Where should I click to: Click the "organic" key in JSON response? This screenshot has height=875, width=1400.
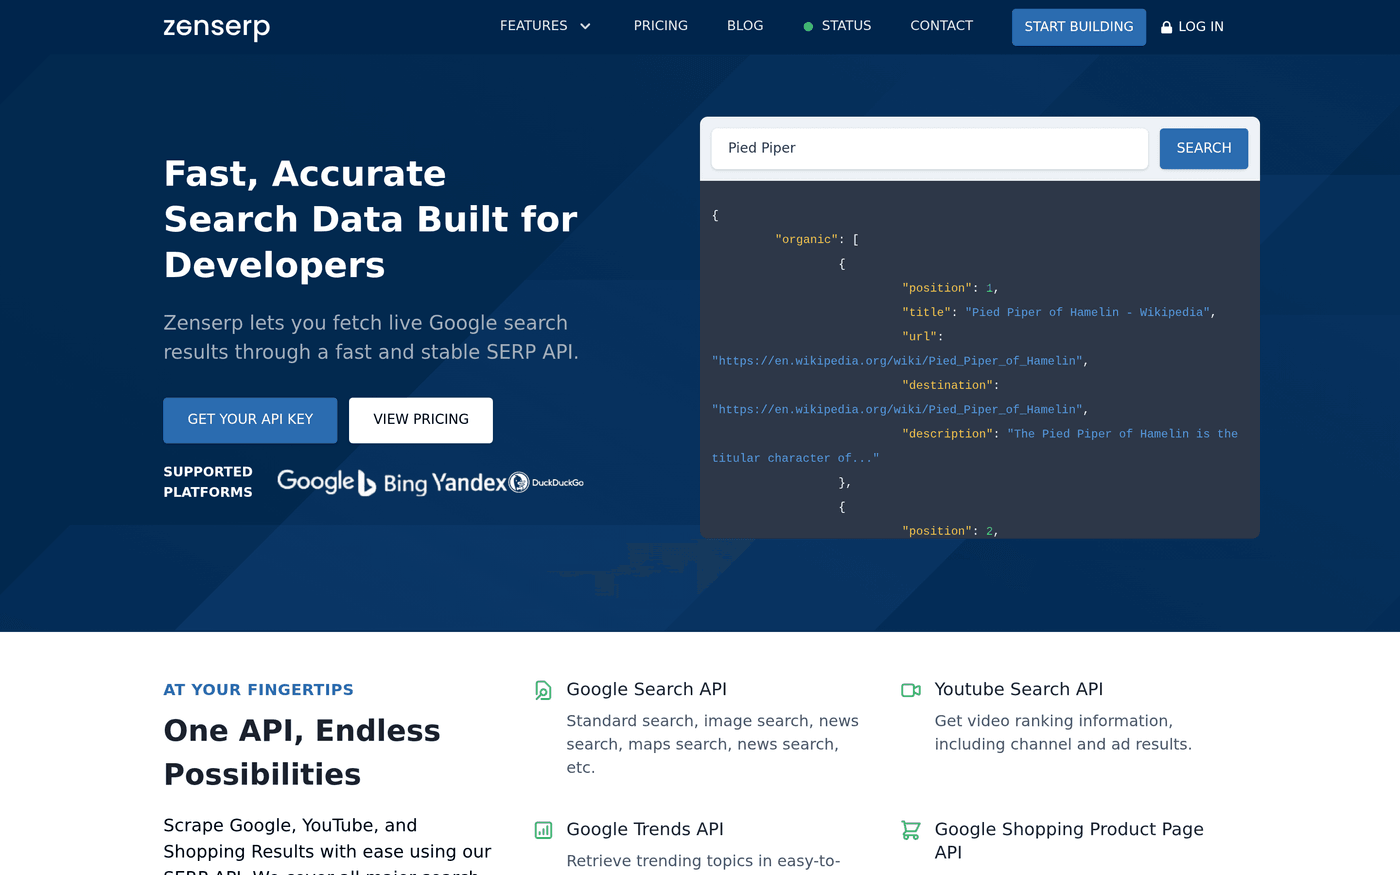[806, 240]
